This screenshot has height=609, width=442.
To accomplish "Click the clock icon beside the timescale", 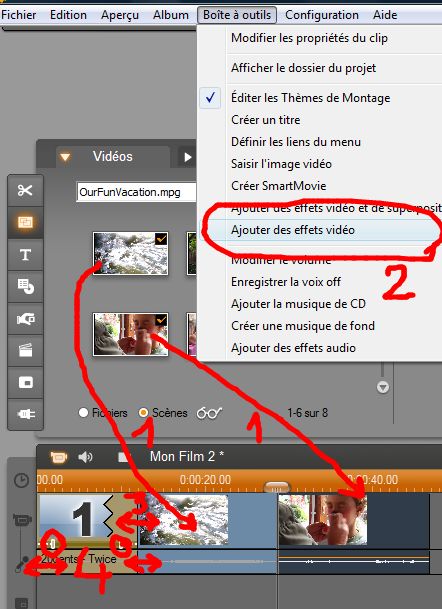I will point(21,480).
